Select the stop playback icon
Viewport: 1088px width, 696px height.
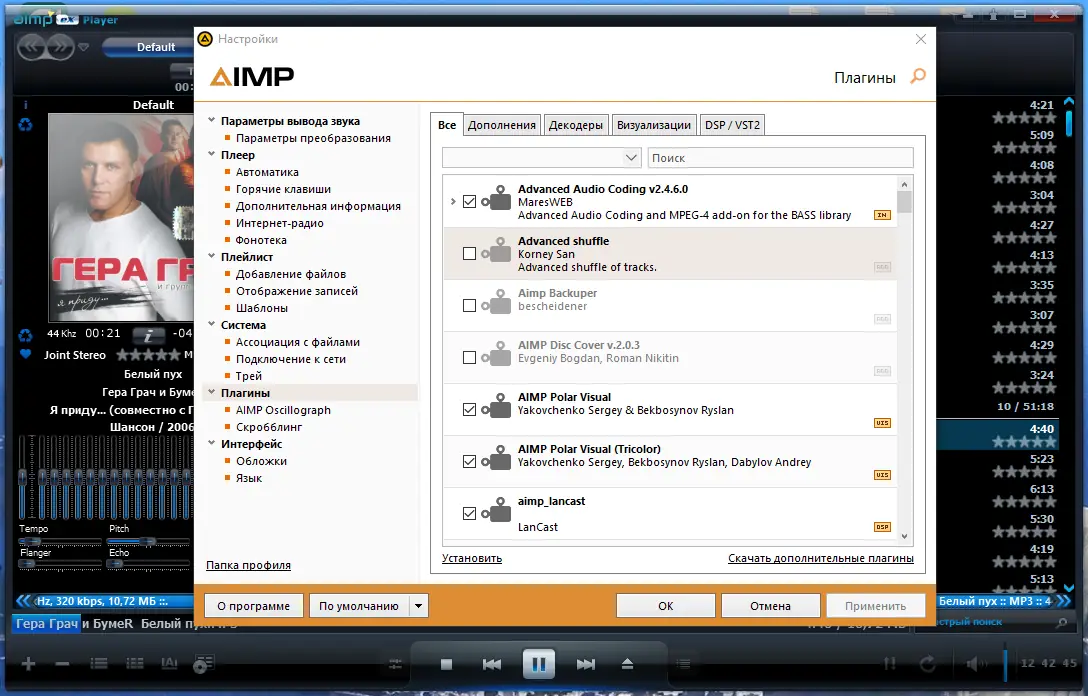click(x=445, y=663)
